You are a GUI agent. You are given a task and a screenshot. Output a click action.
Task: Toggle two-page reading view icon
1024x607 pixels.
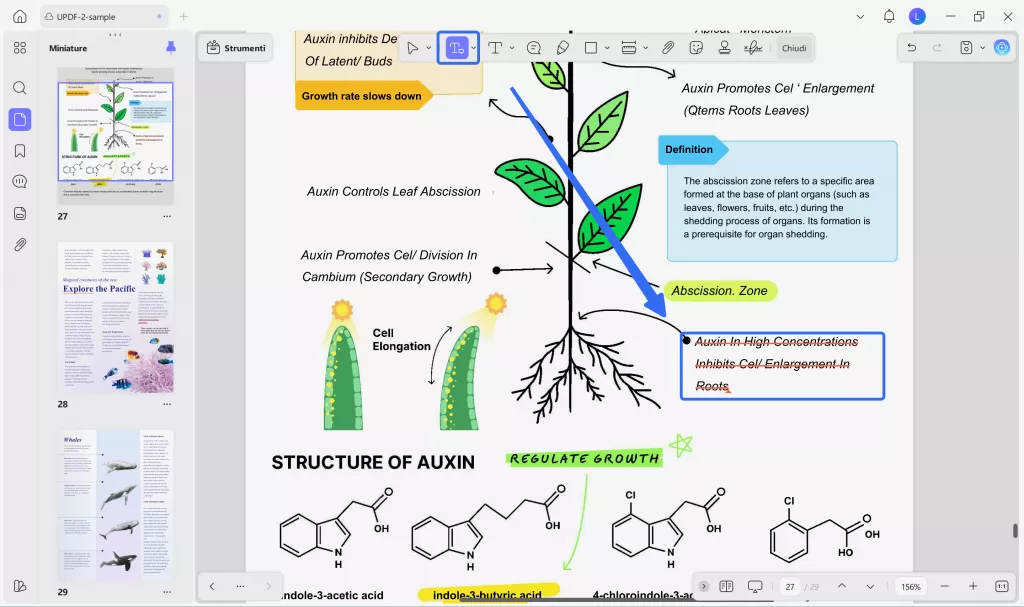726,586
